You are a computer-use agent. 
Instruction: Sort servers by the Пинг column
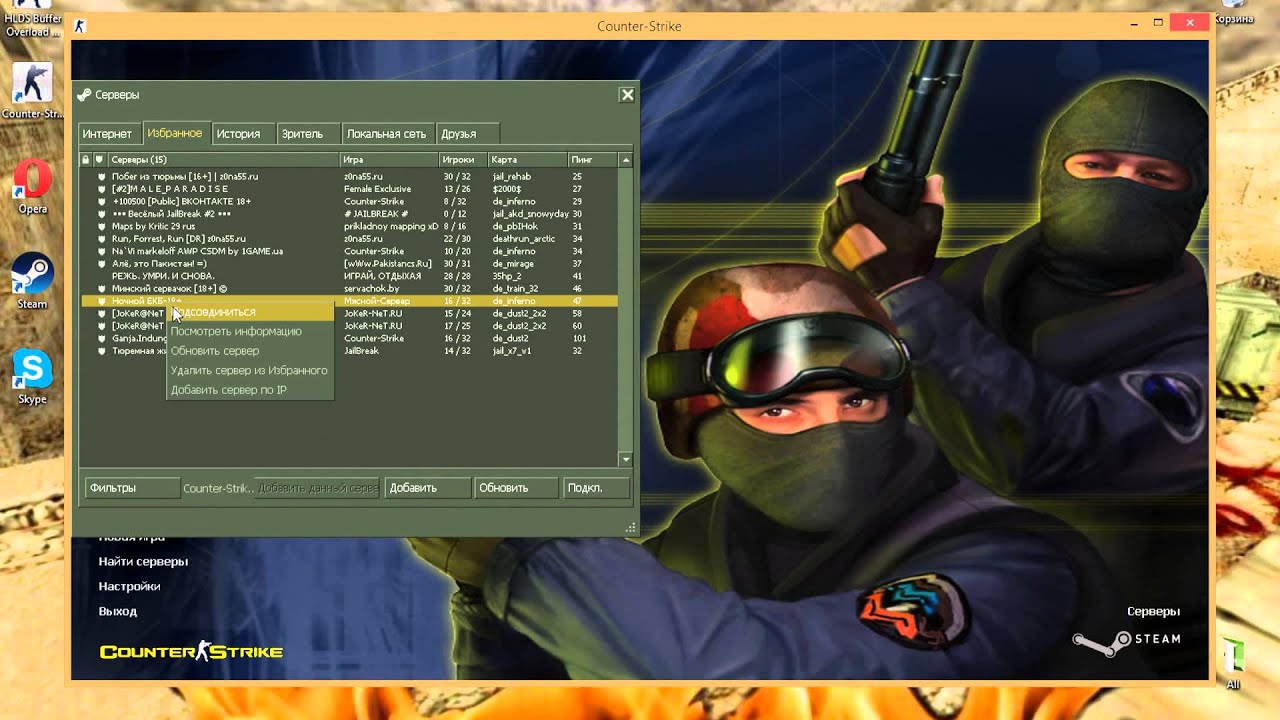click(x=594, y=160)
